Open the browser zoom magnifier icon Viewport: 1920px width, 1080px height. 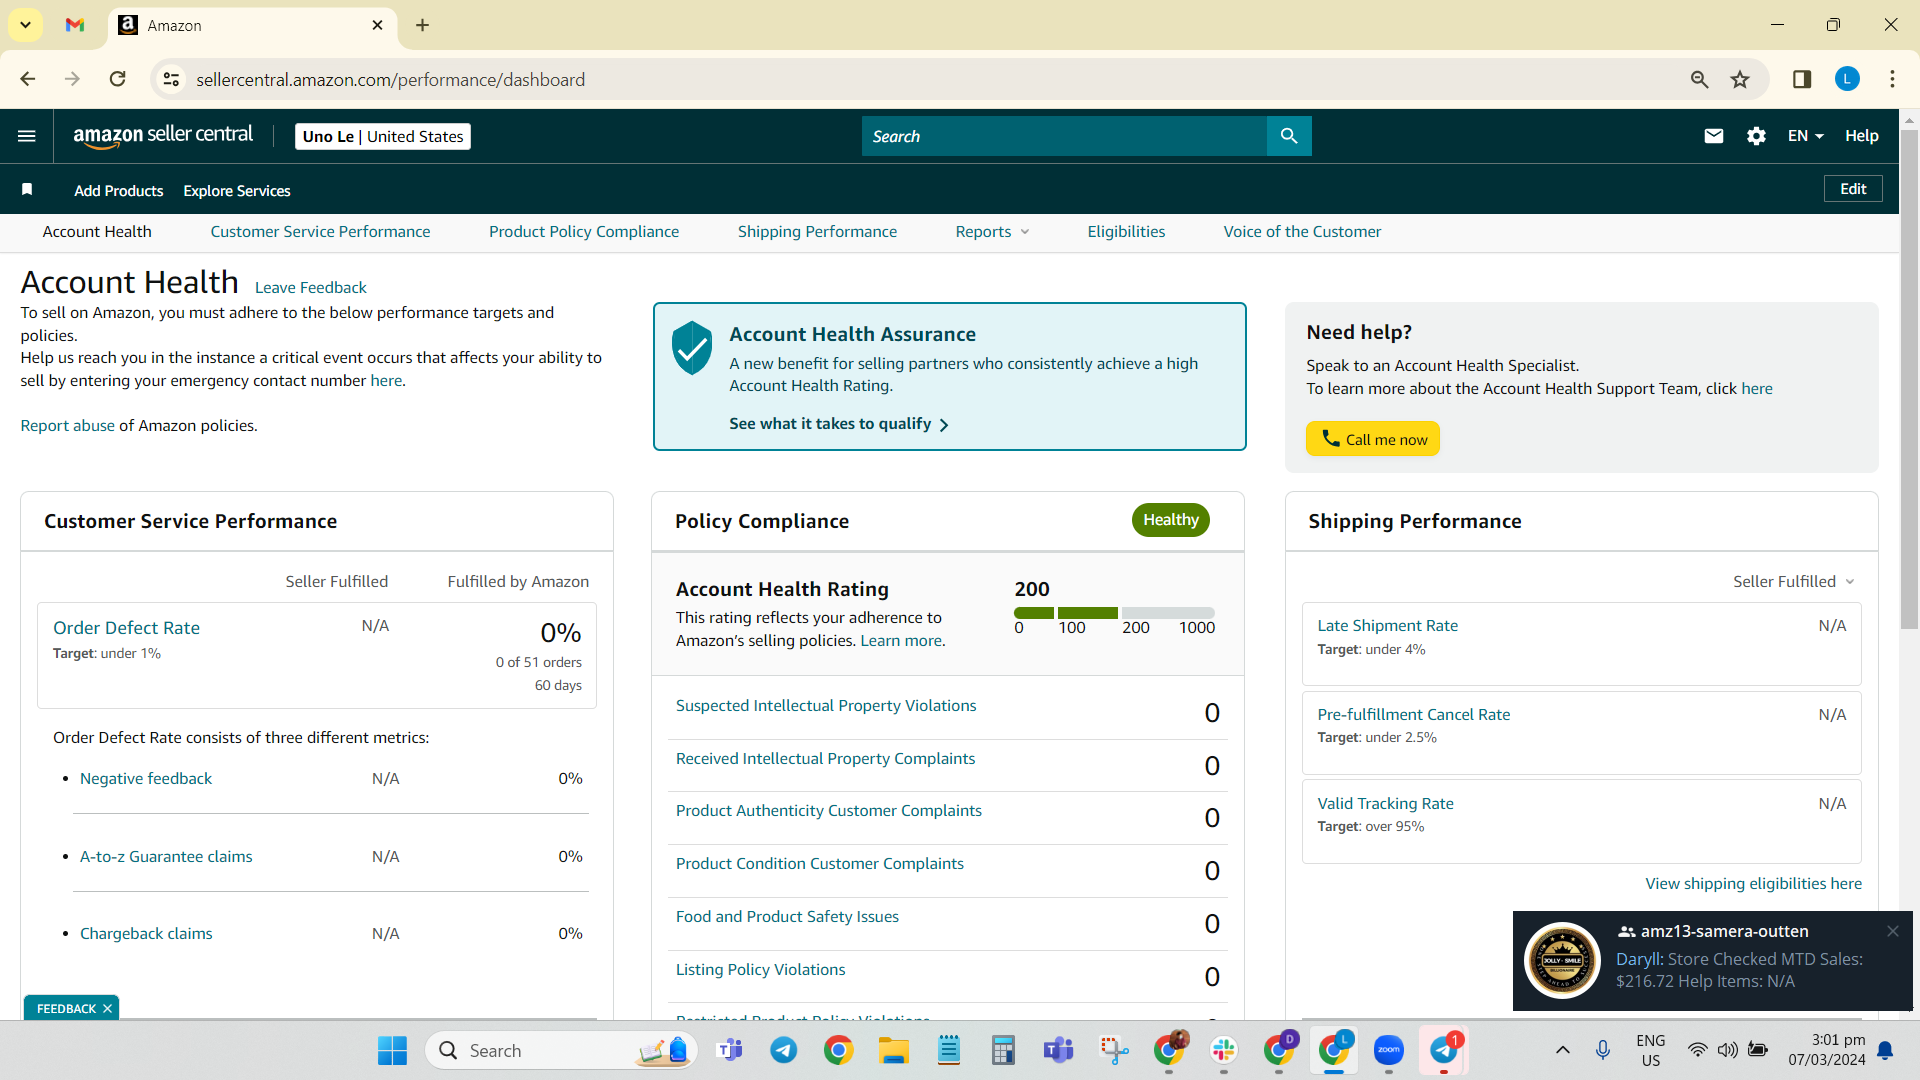pos(1699,79)
